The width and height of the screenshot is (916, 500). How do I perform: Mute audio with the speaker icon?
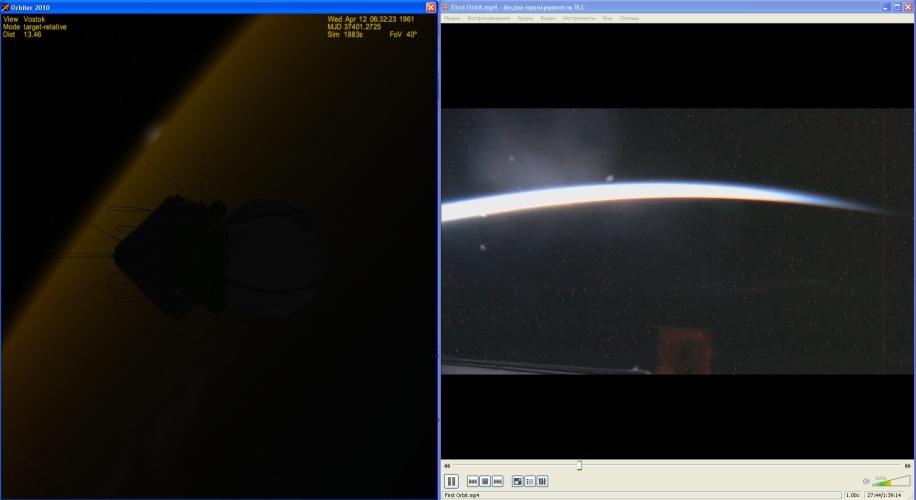point(866,481)
